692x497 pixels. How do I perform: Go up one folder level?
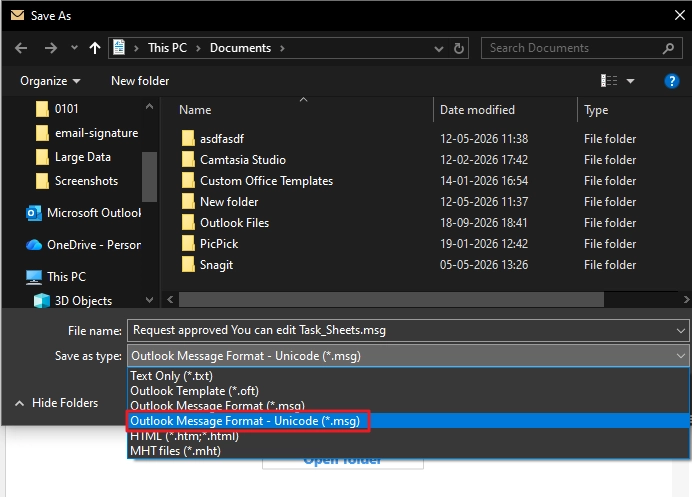click(95, 48)
